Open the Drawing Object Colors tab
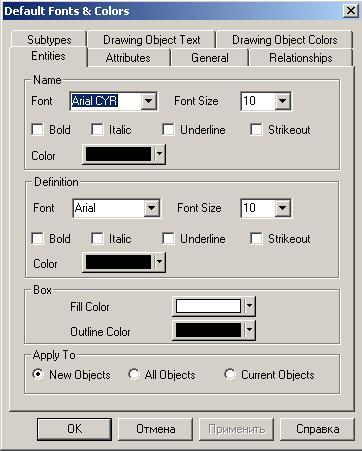Screen dimensions: 362x451 tap(284, 40)
